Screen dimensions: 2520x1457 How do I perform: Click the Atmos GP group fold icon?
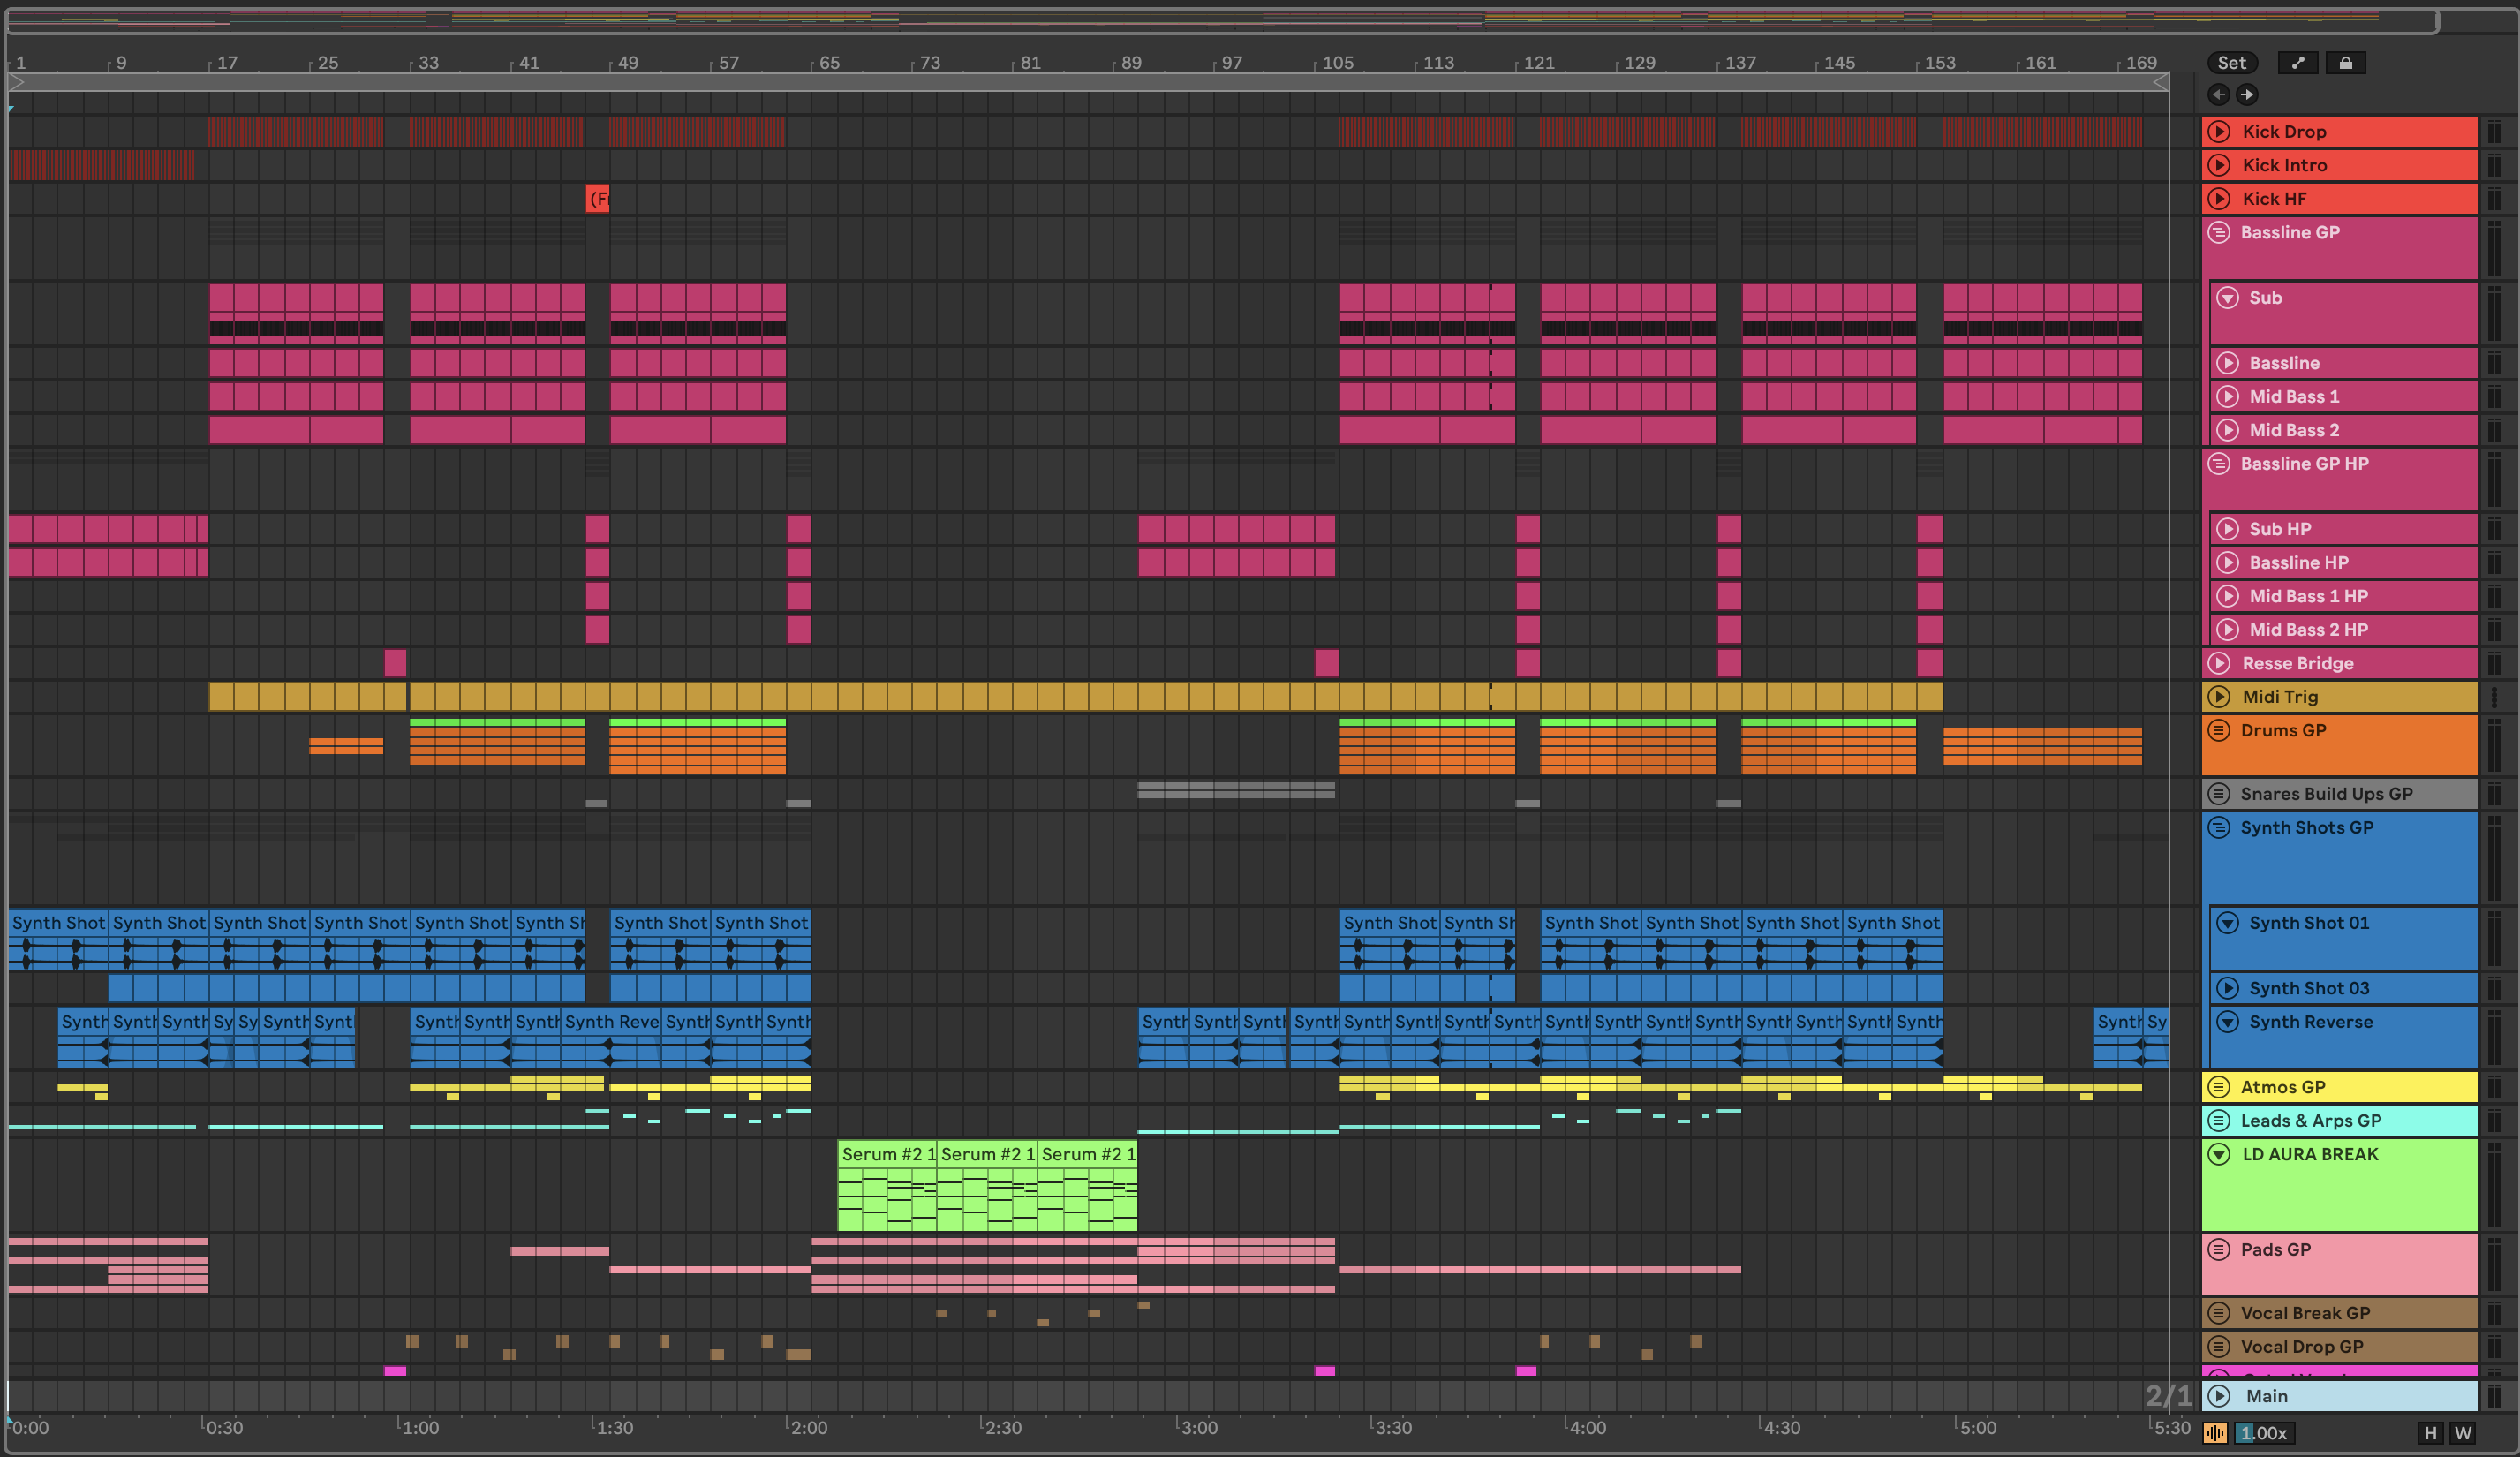(2219, 1087)
